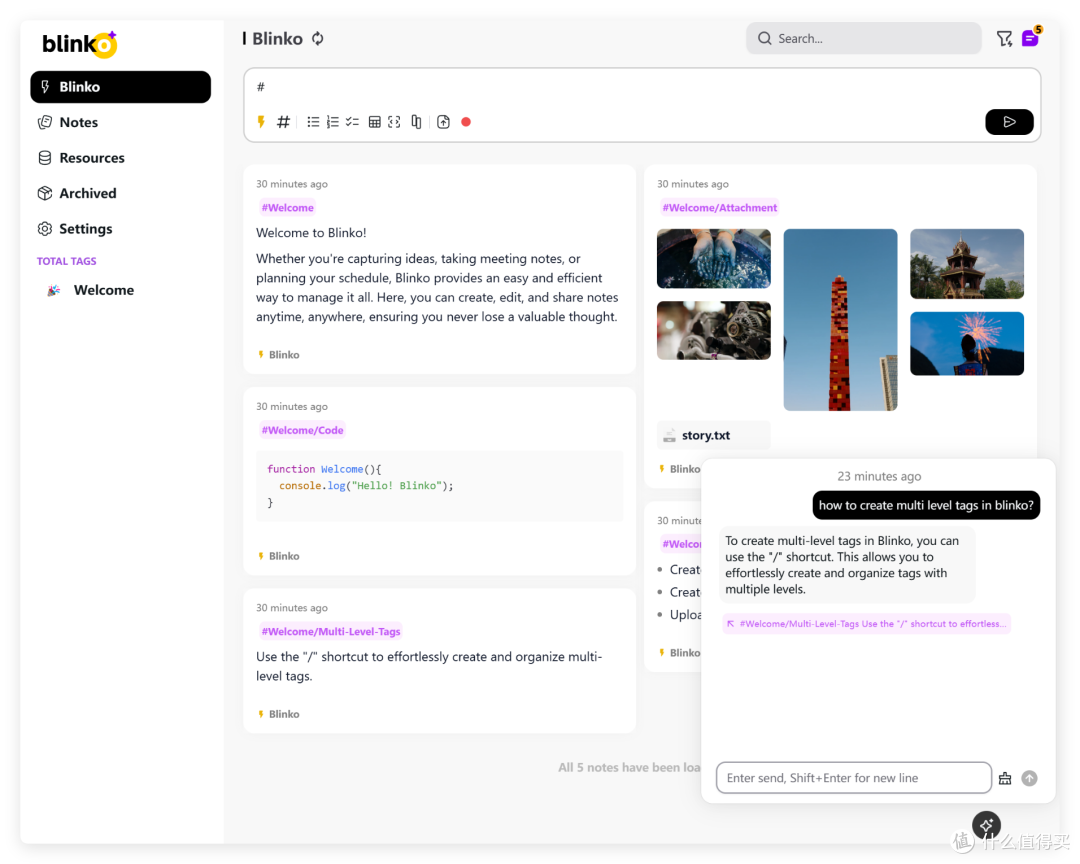Click the AI chat message input field
This screenshot has width=1080, height=864.
[853, 778]
